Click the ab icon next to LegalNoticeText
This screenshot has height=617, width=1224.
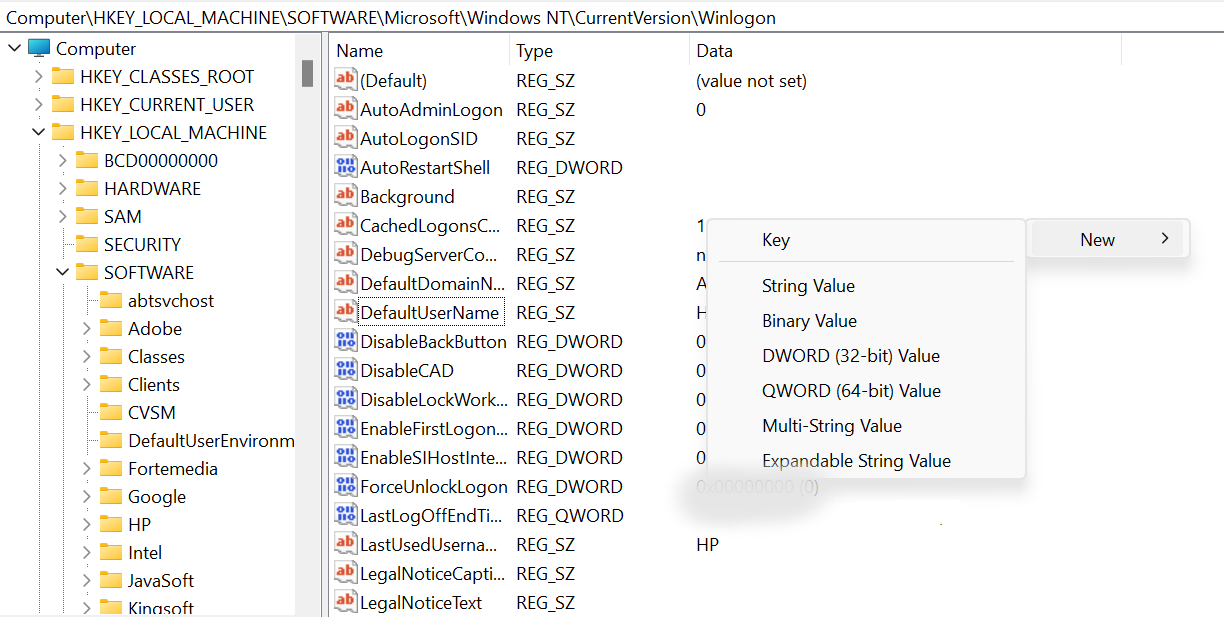pos(345,602)
